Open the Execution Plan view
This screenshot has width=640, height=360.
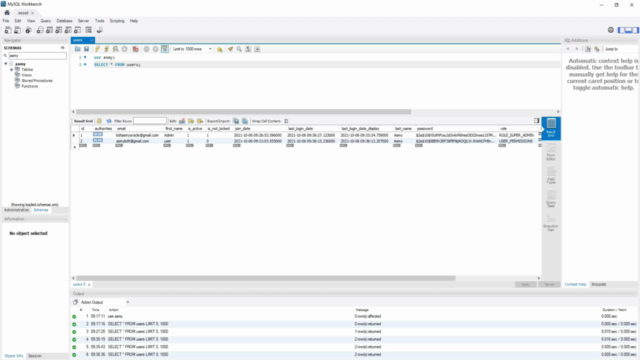tap(551, 222)
